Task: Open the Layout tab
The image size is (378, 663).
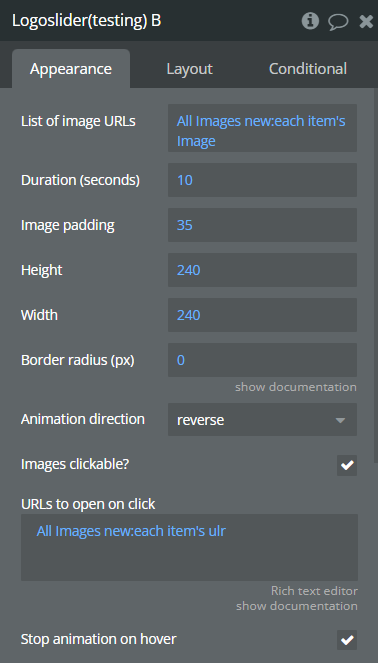Action: click(189, 69)
